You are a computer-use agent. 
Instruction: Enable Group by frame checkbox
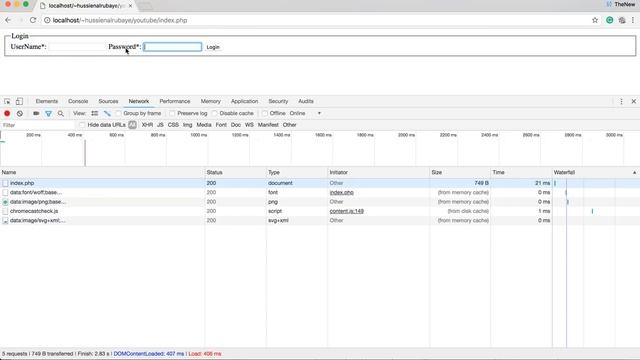118,113
